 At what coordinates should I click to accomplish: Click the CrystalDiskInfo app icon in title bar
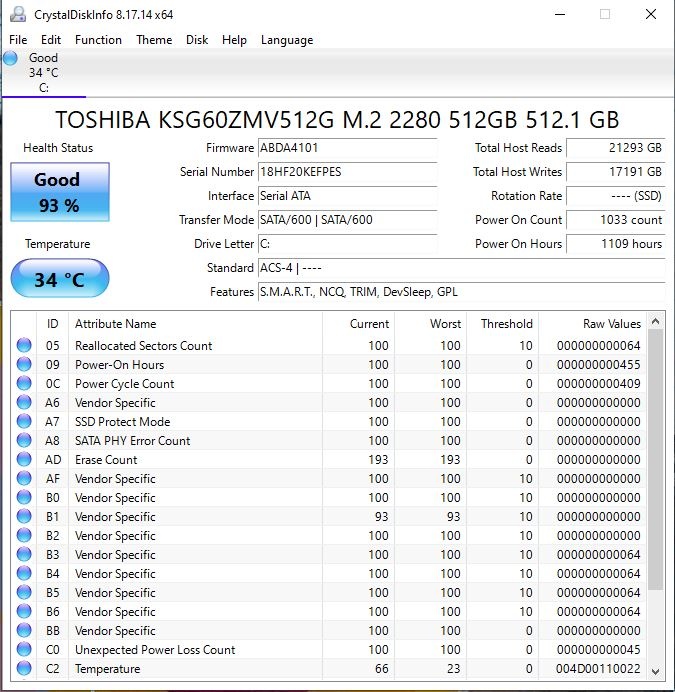pos(18,15)
